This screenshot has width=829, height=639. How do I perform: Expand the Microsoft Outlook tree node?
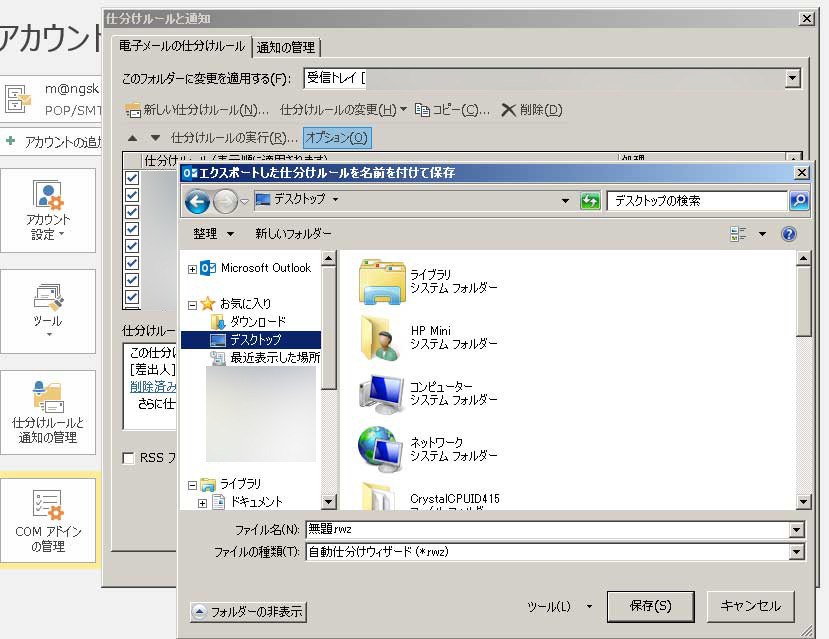(x=193, y=269)
